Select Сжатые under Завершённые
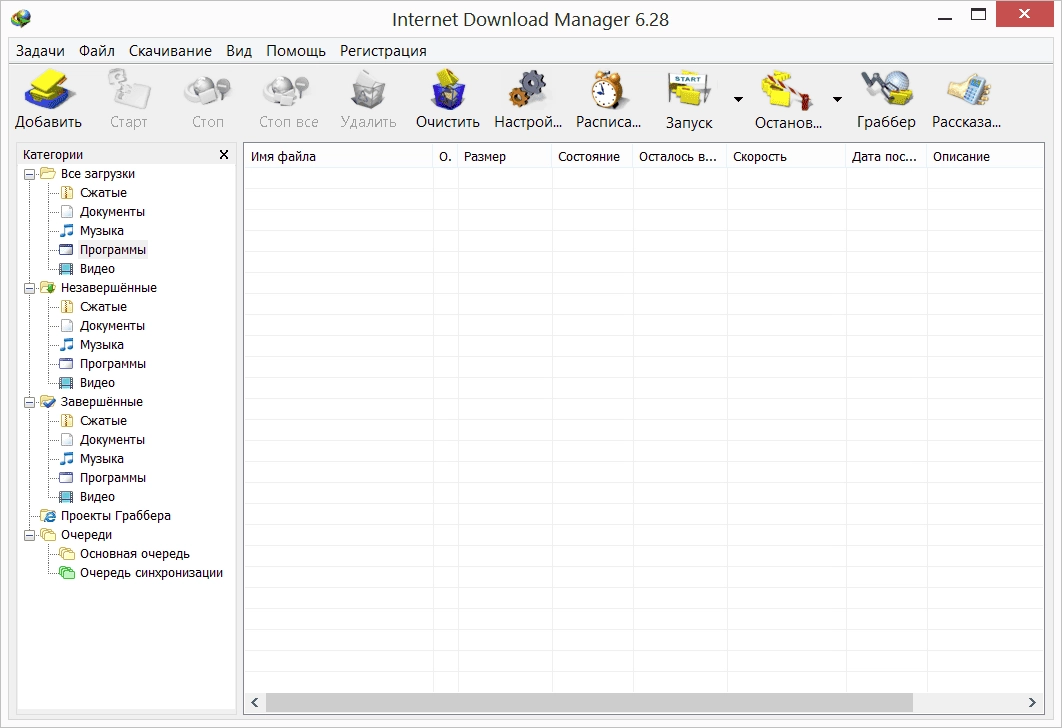Image resolution: width=1062 pixels, height=728 pixels. pyautogui.click(x=103, y=421)
